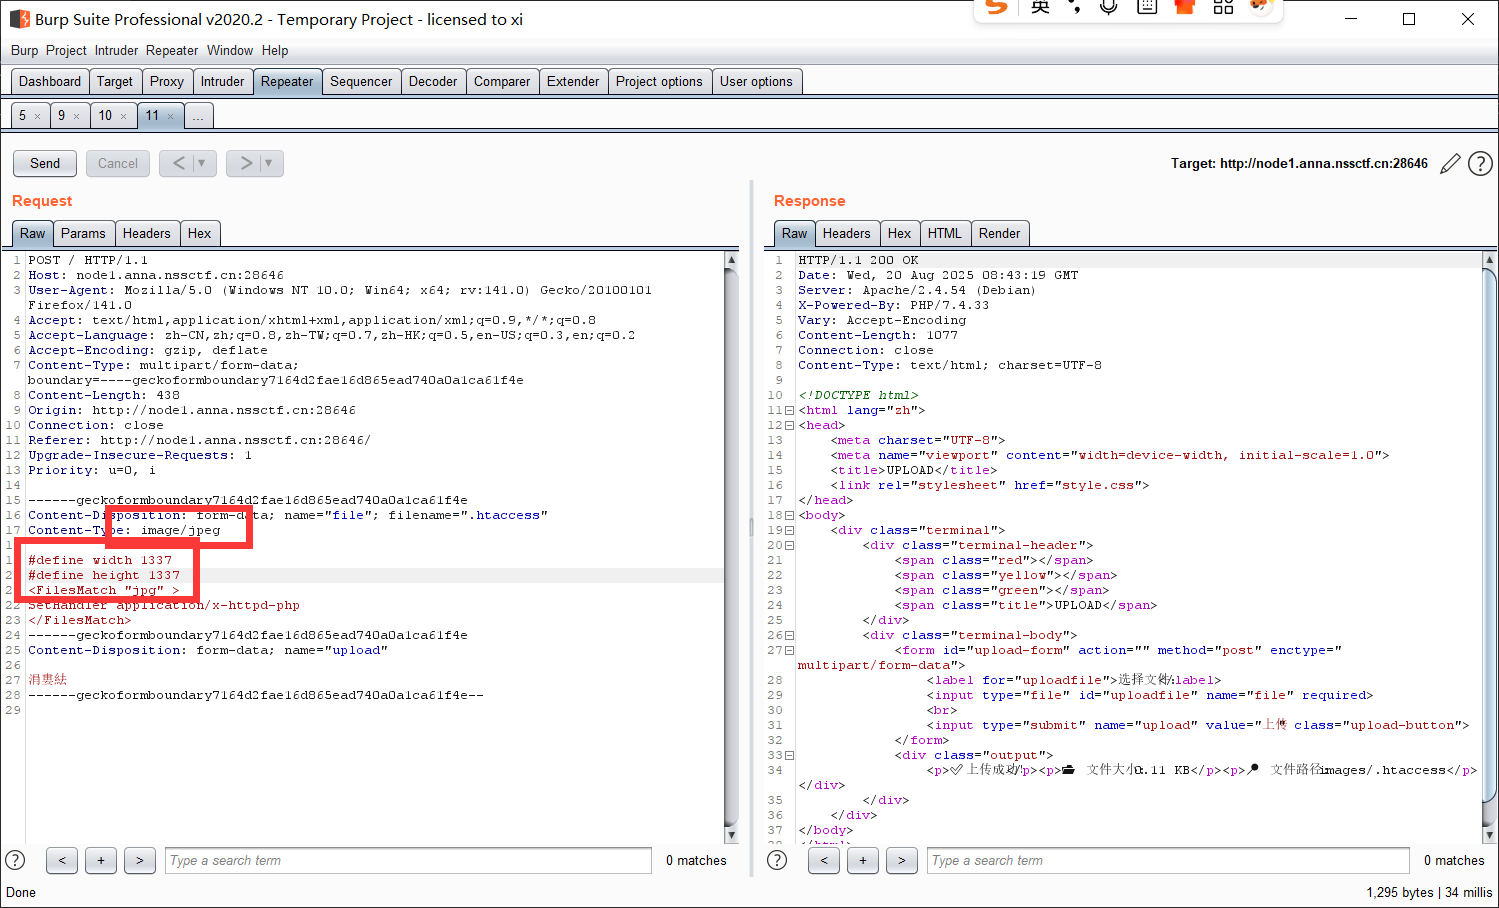This screenshot has width=1499, height=908.
Task: Jump to next match in response search
Action: point(902,860)
